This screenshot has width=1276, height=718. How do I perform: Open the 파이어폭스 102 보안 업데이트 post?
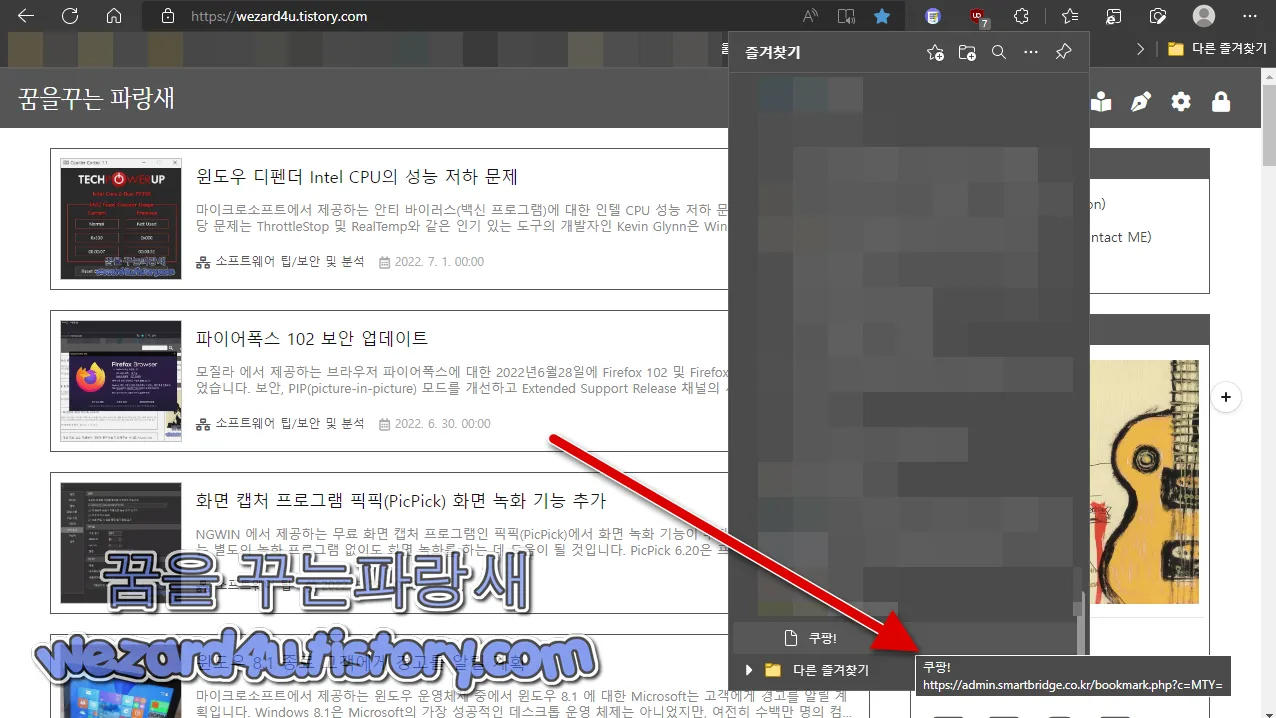tap(310, 339)
